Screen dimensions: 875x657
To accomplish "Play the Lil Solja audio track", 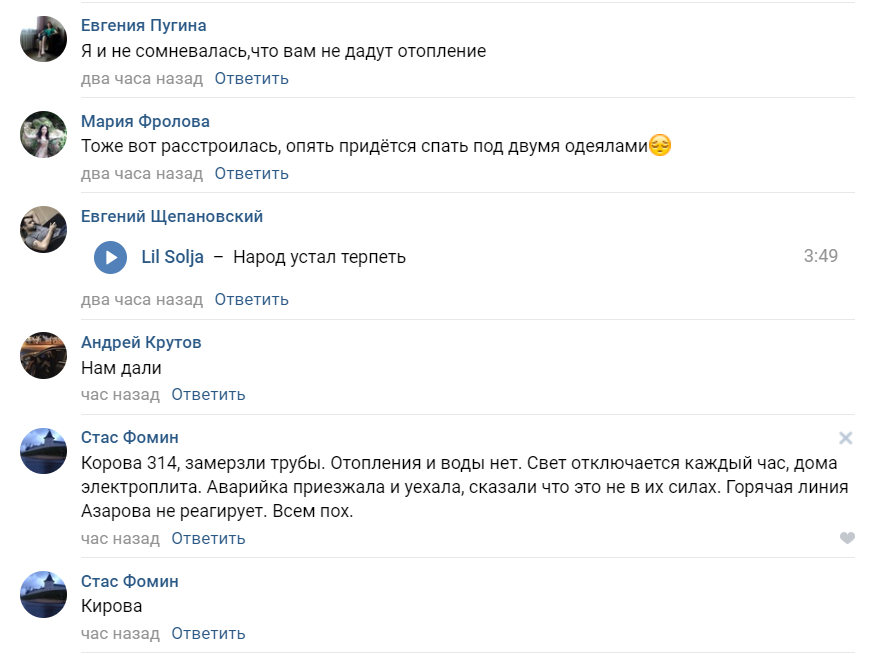I will click(x=110, y=257).
